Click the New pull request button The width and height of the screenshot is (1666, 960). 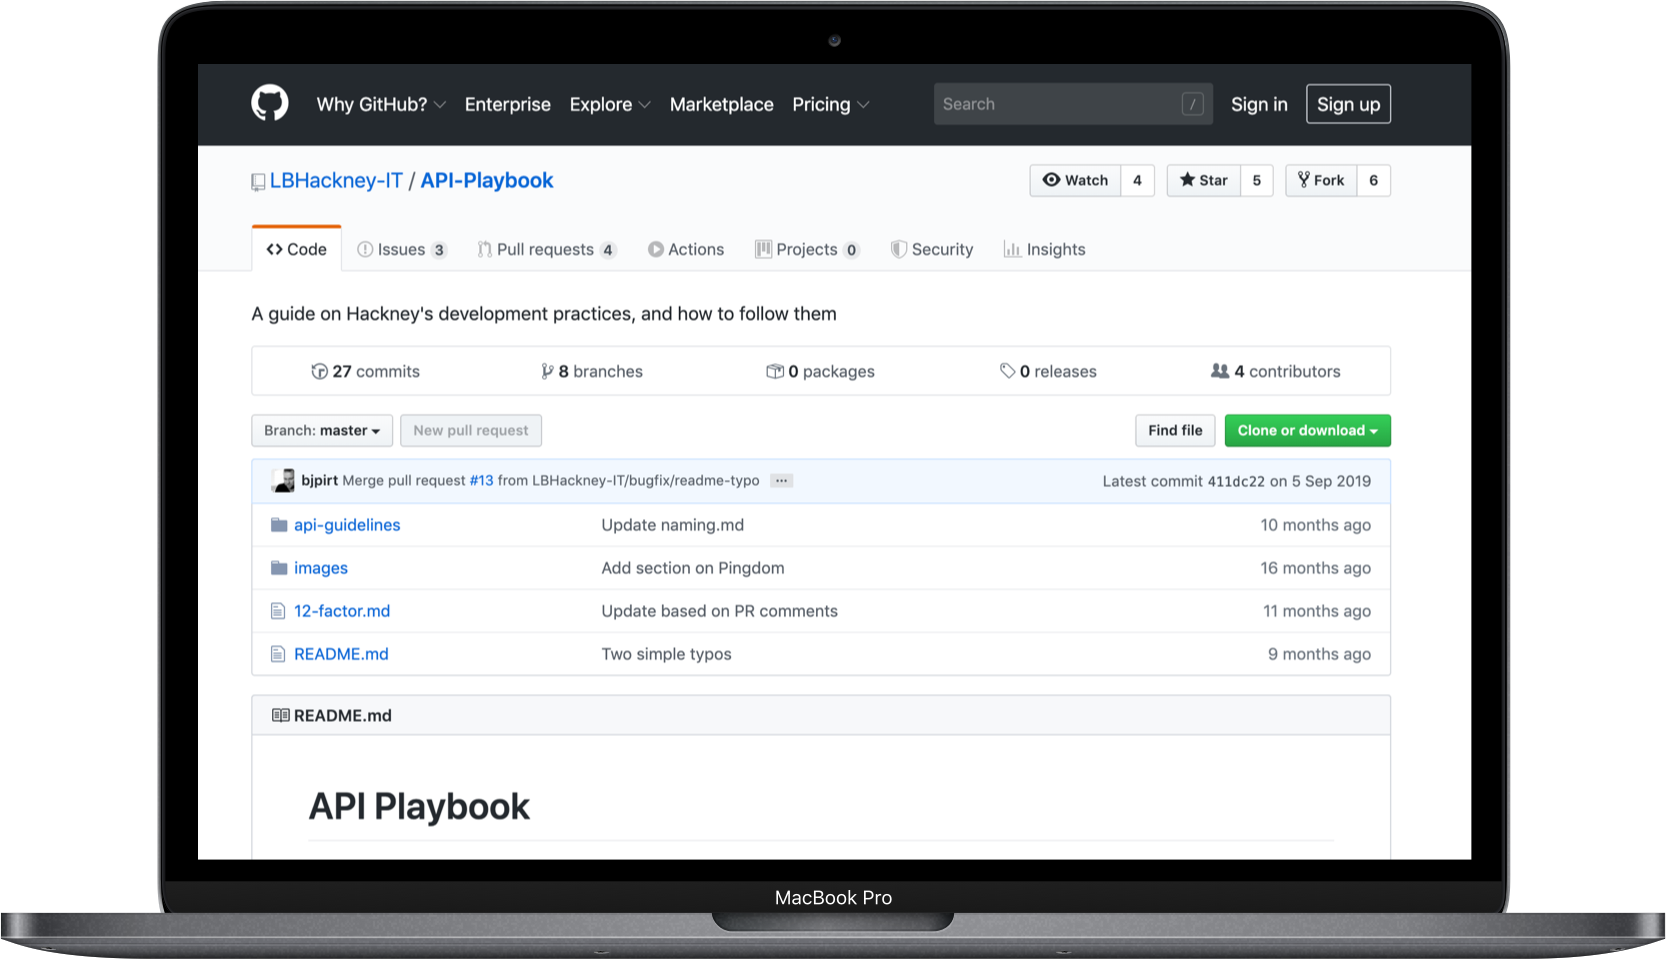[x=471, y=431]
